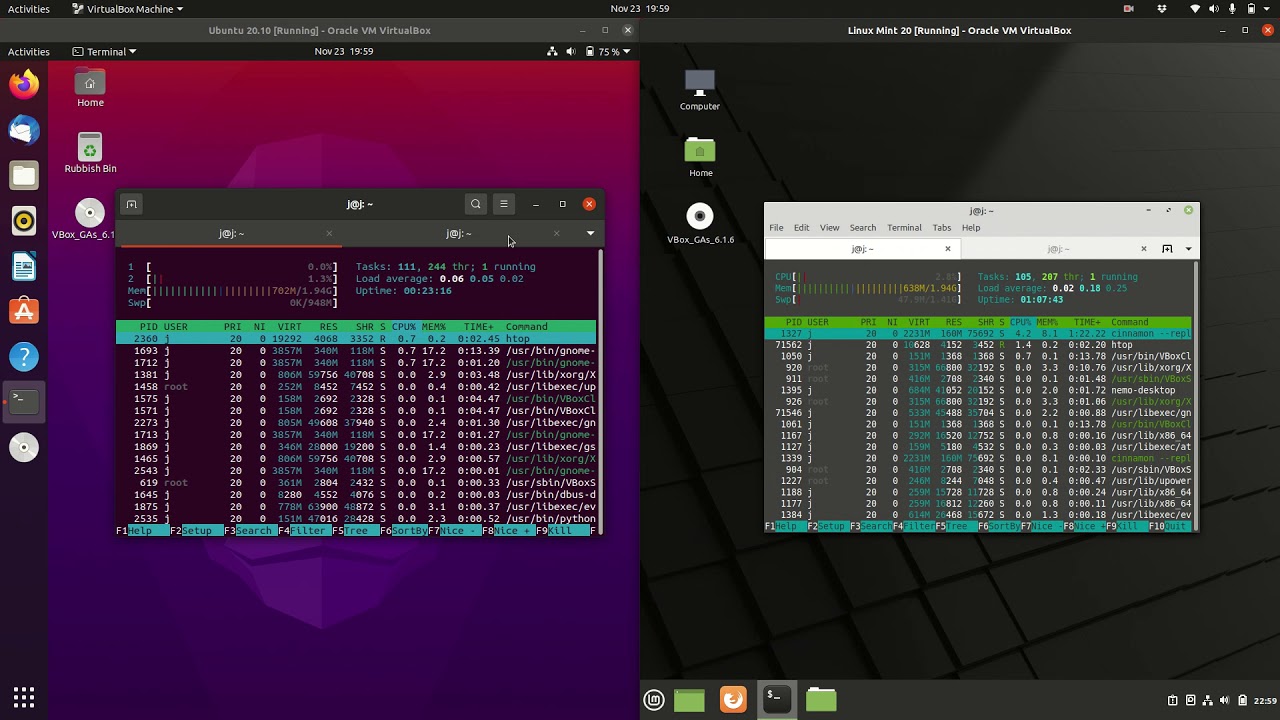Click MEM% column header in Mint htop
The height and width of the screenshot is (720, 1280).
click(x=1047, y=322)
